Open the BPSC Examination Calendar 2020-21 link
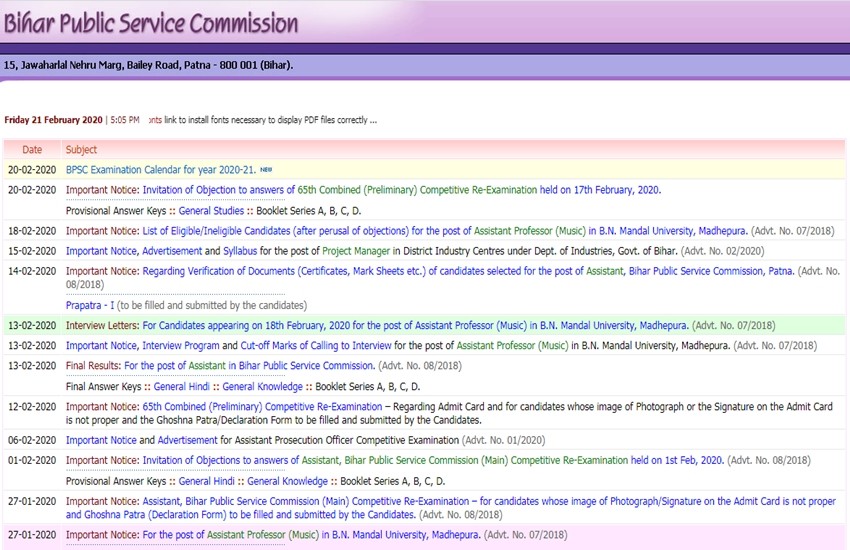This screenshot has width=850, height=550. point(160,170)
